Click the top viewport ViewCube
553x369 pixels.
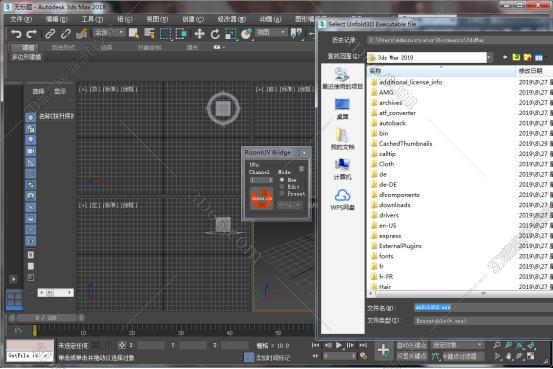[223, 109]
